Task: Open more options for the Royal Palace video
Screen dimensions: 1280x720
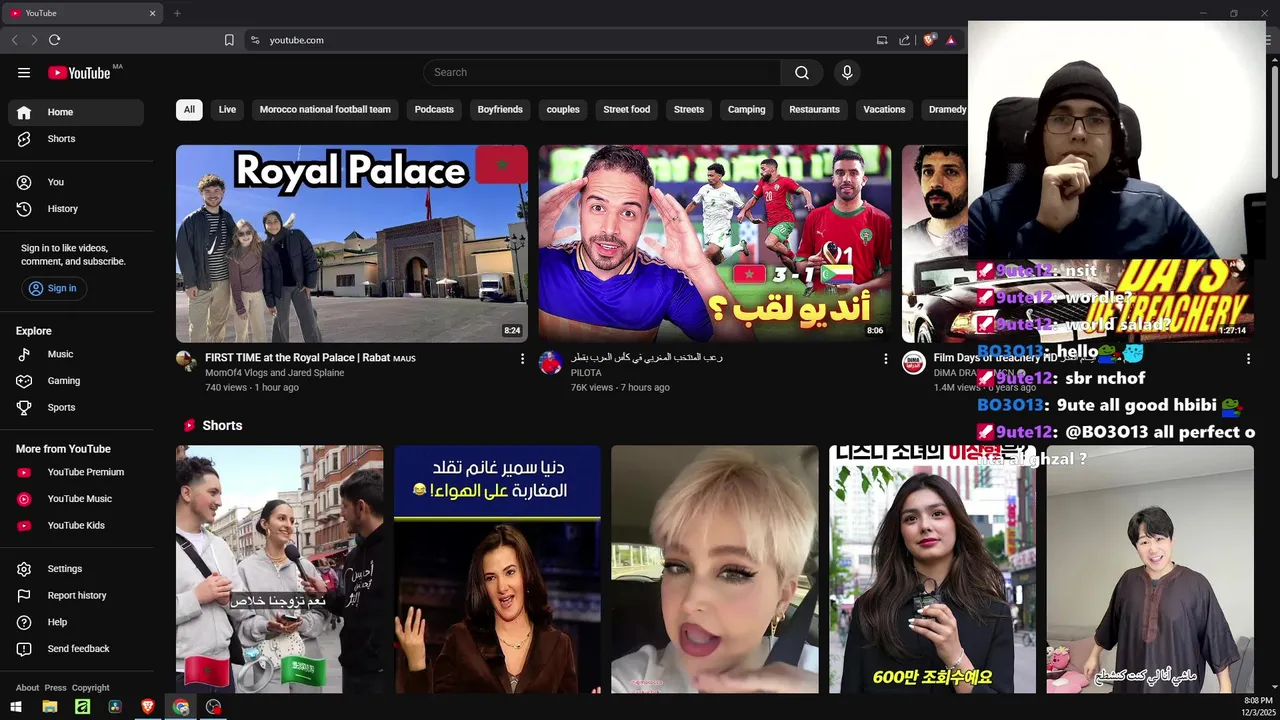Action: (x=522, y=358)
